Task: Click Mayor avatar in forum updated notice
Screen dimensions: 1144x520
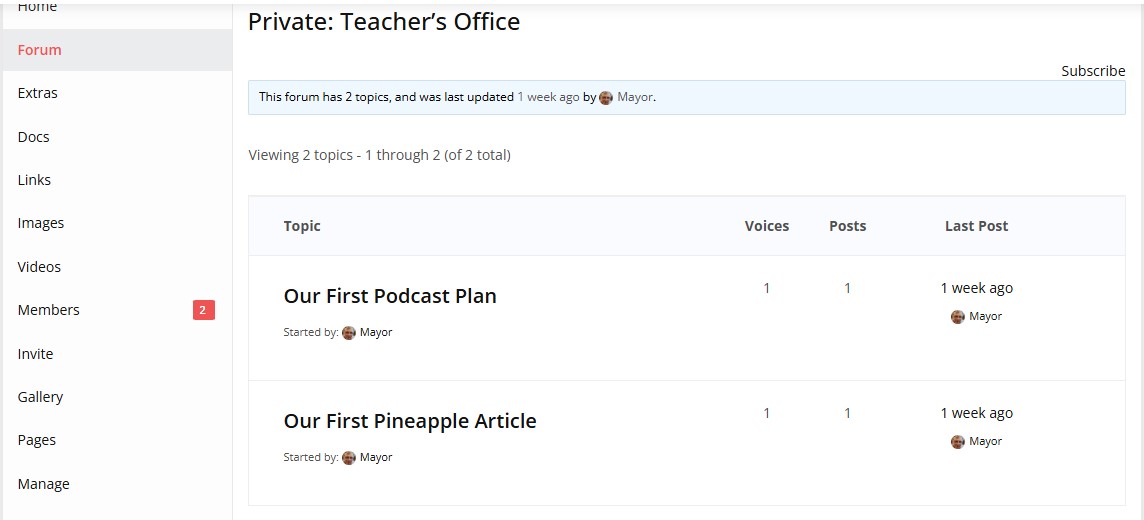Action: [x=606, y=98]
